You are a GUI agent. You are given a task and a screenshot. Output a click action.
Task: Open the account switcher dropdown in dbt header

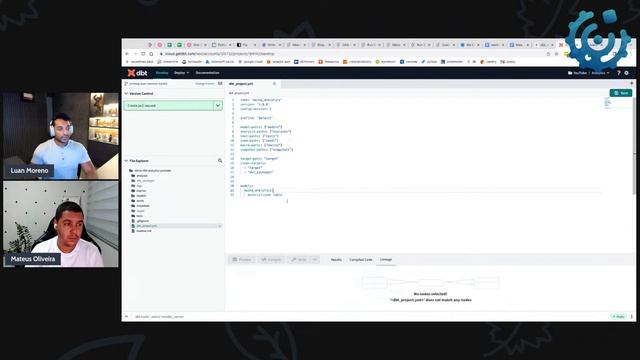(x=589, y=73)
